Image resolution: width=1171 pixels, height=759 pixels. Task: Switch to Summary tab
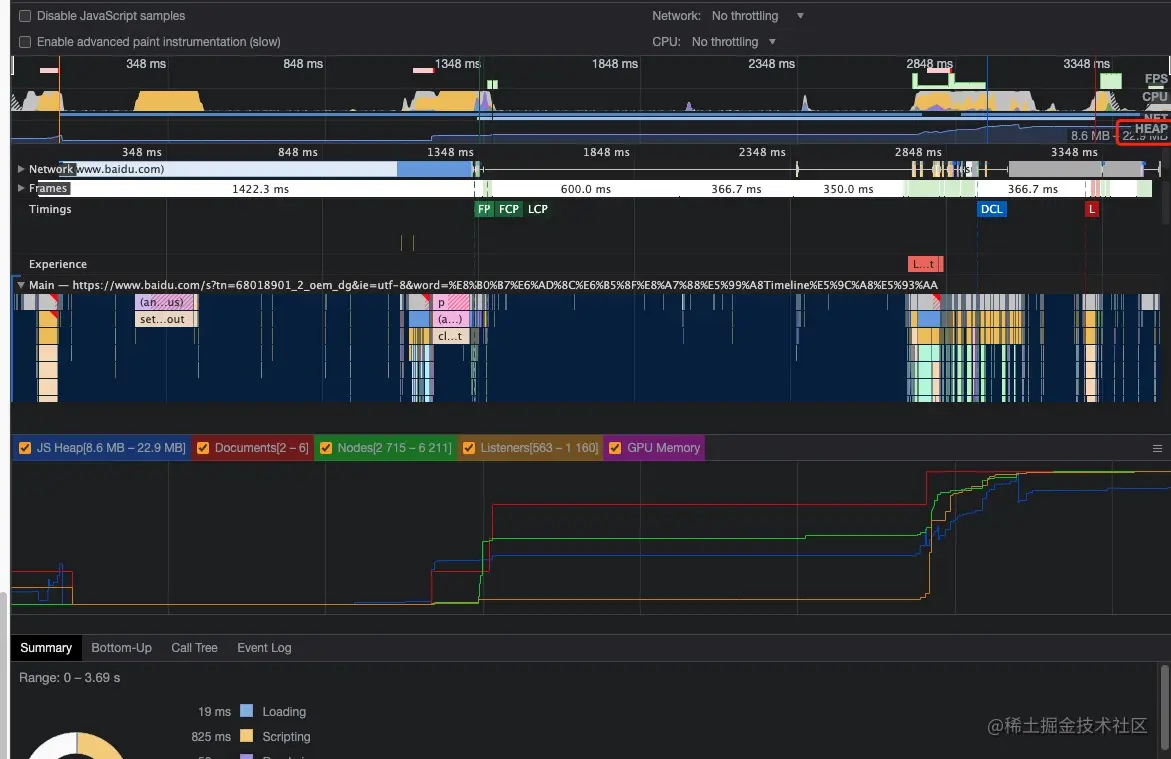46,648
